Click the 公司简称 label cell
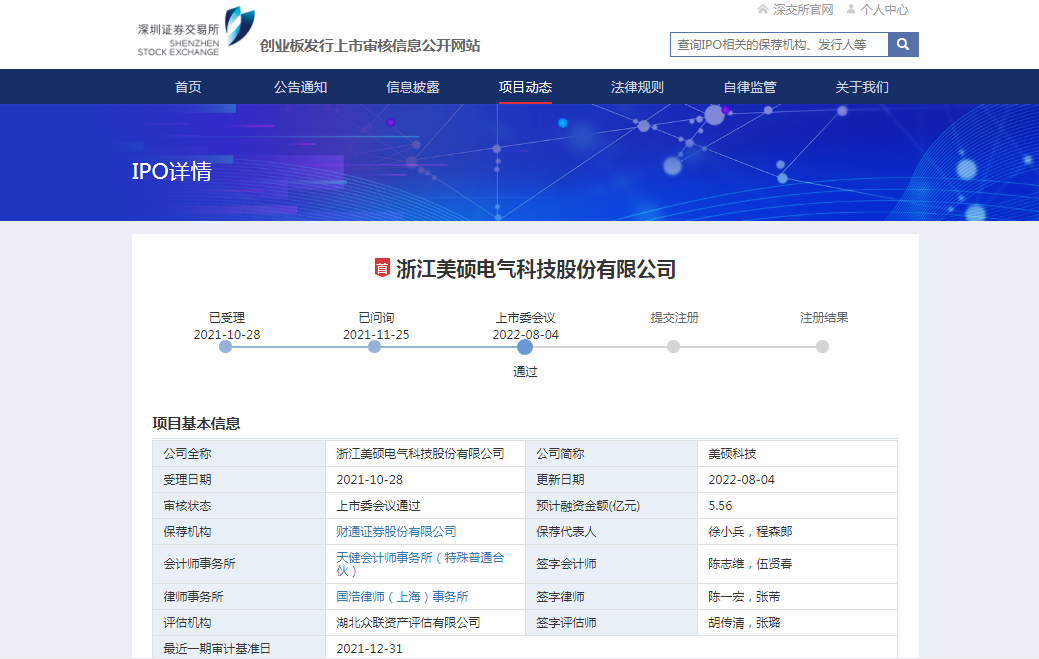Screen dimensions: 1039x659 612,454
